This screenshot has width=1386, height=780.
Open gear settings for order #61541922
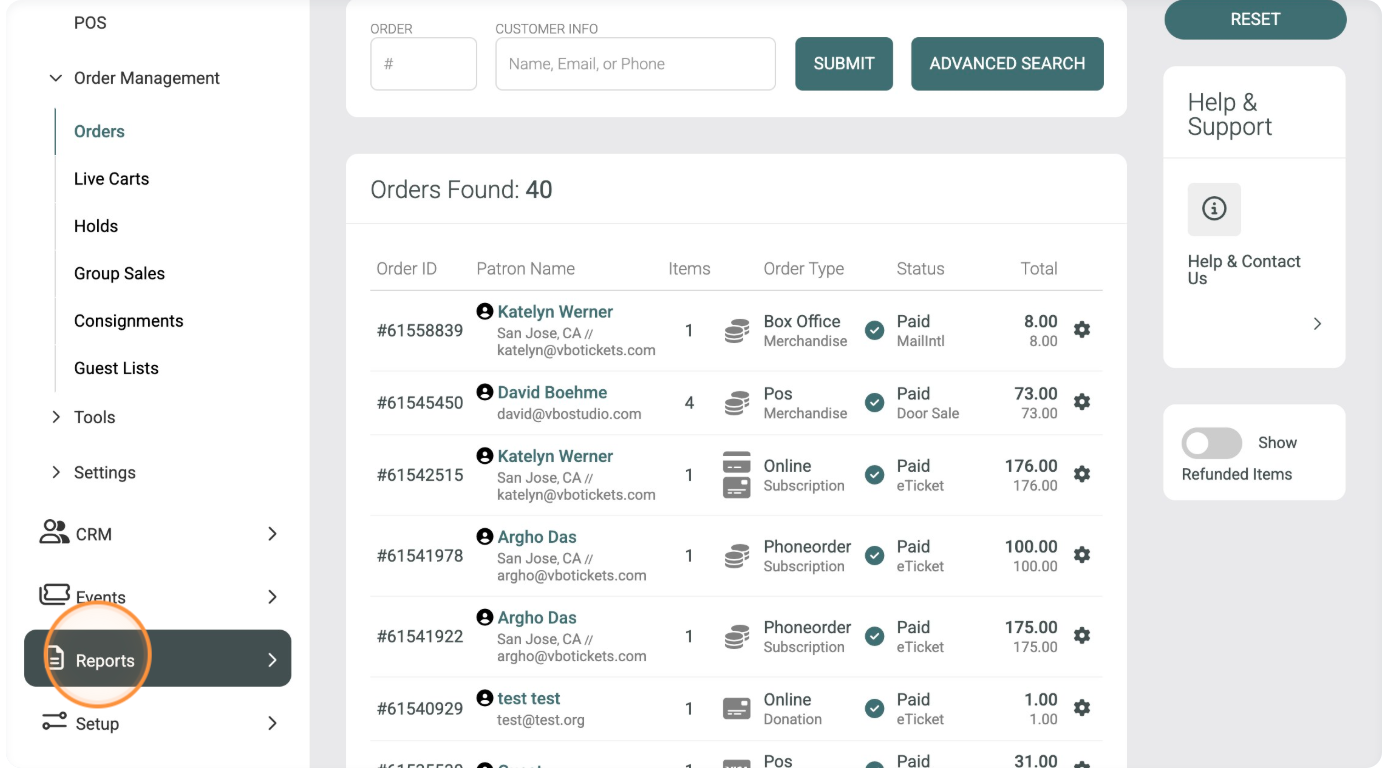pyautogui.click(x=1081, y=635)
